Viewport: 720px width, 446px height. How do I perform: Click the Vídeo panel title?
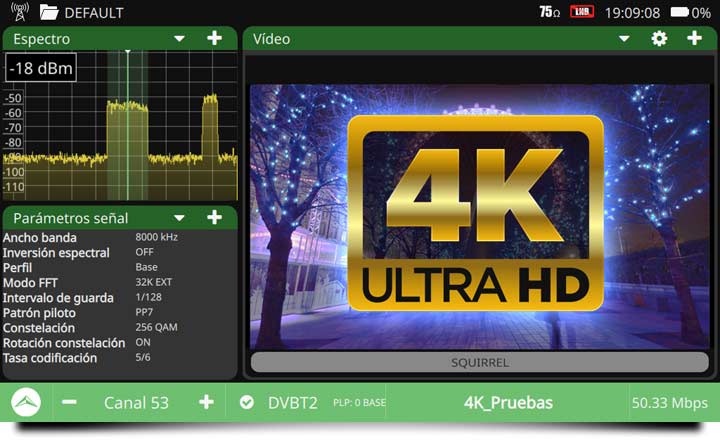[271, 39]
